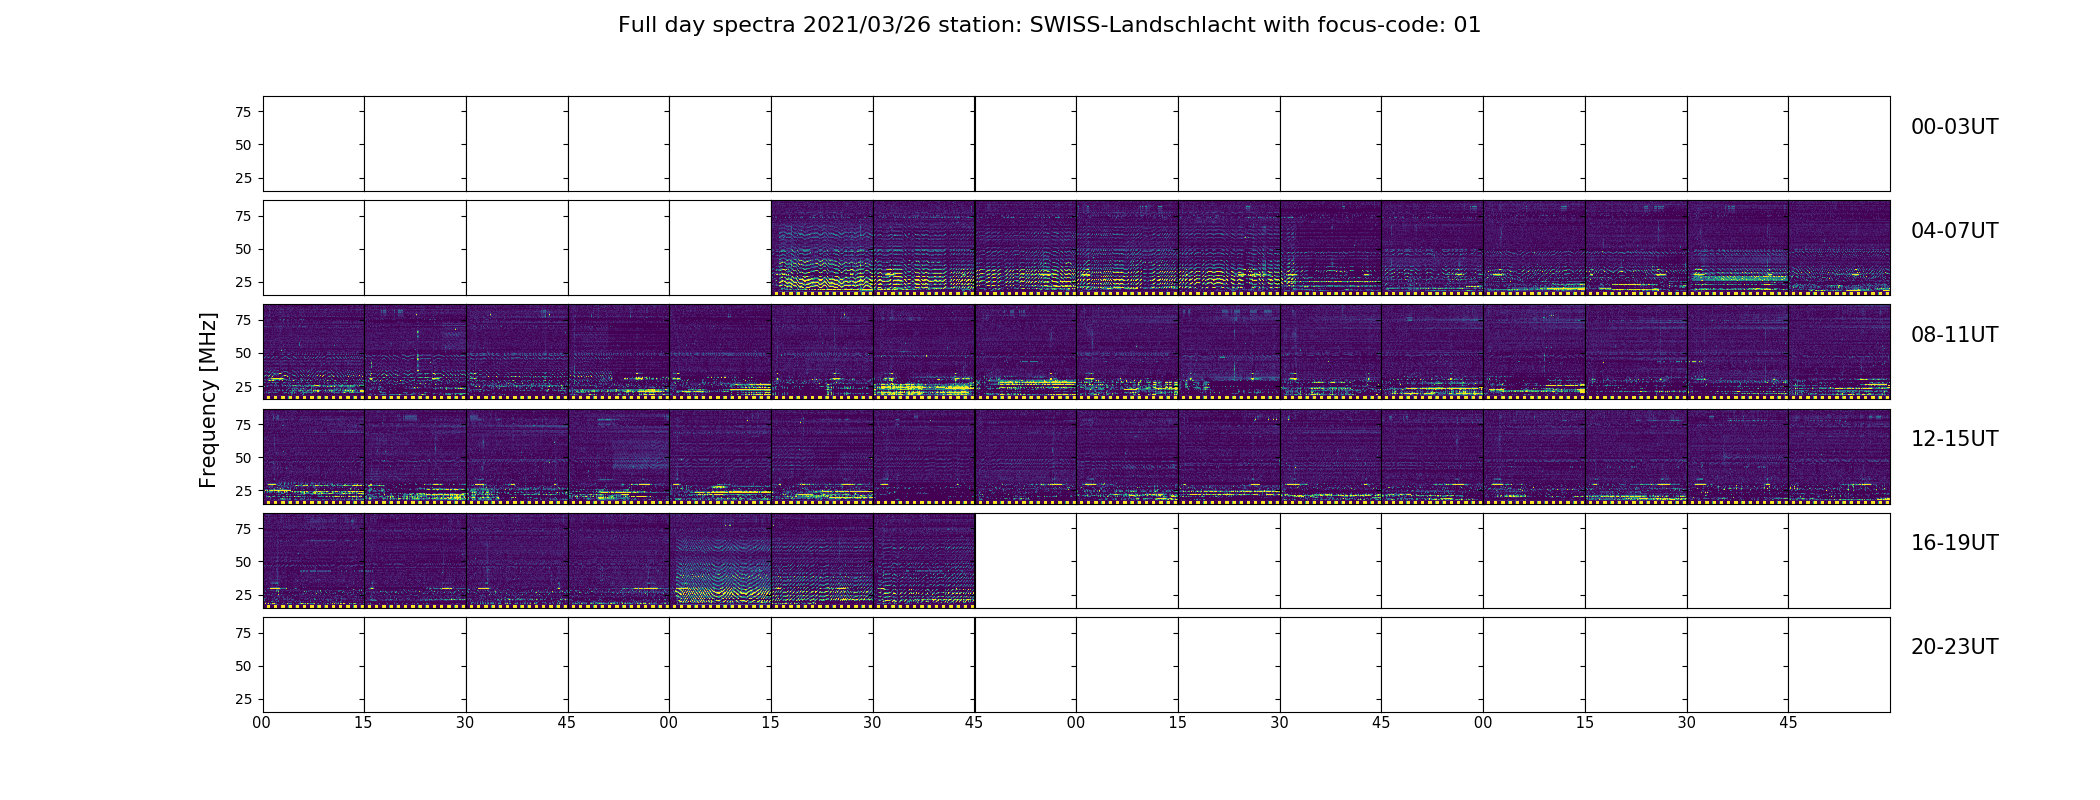The height and width of the screenshot is (800, 2100).
Task: Click the wavy-pattern spectrogram in the 16-19UT row
Action: (x=720, y=561)
